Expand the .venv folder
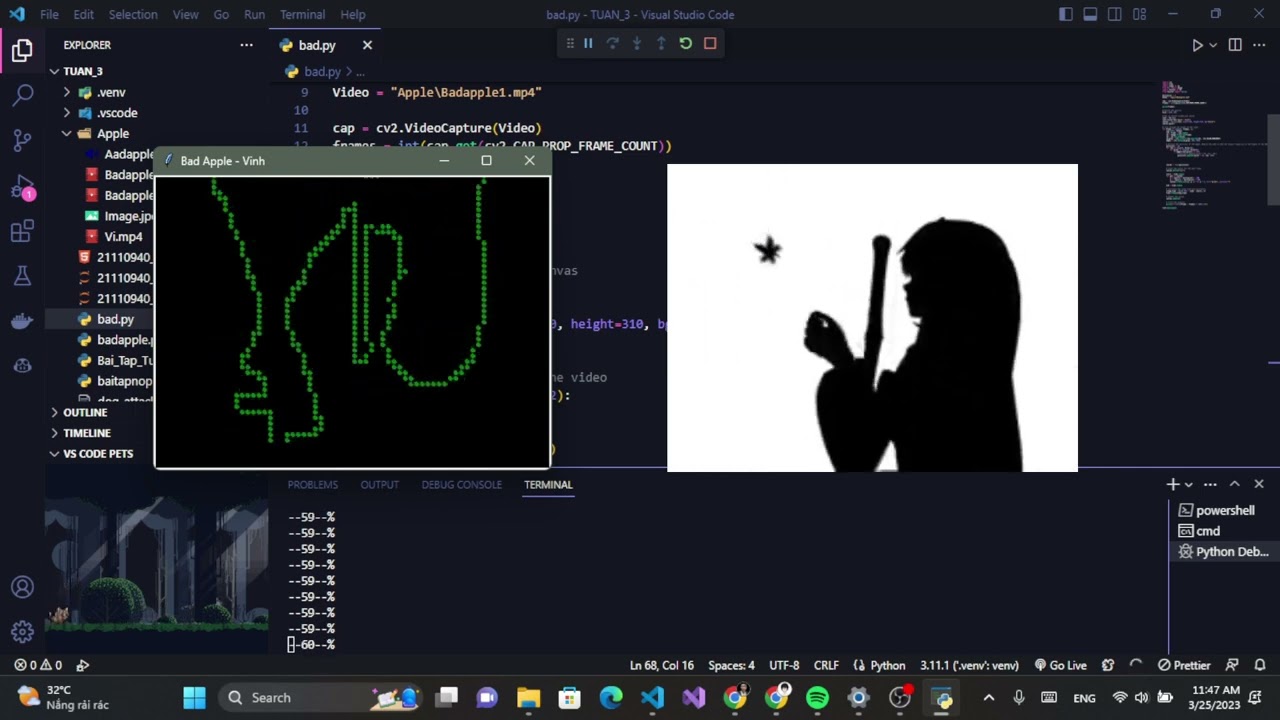The width and height of the screenshot is (1280, 720). click(x=110, y=92)
